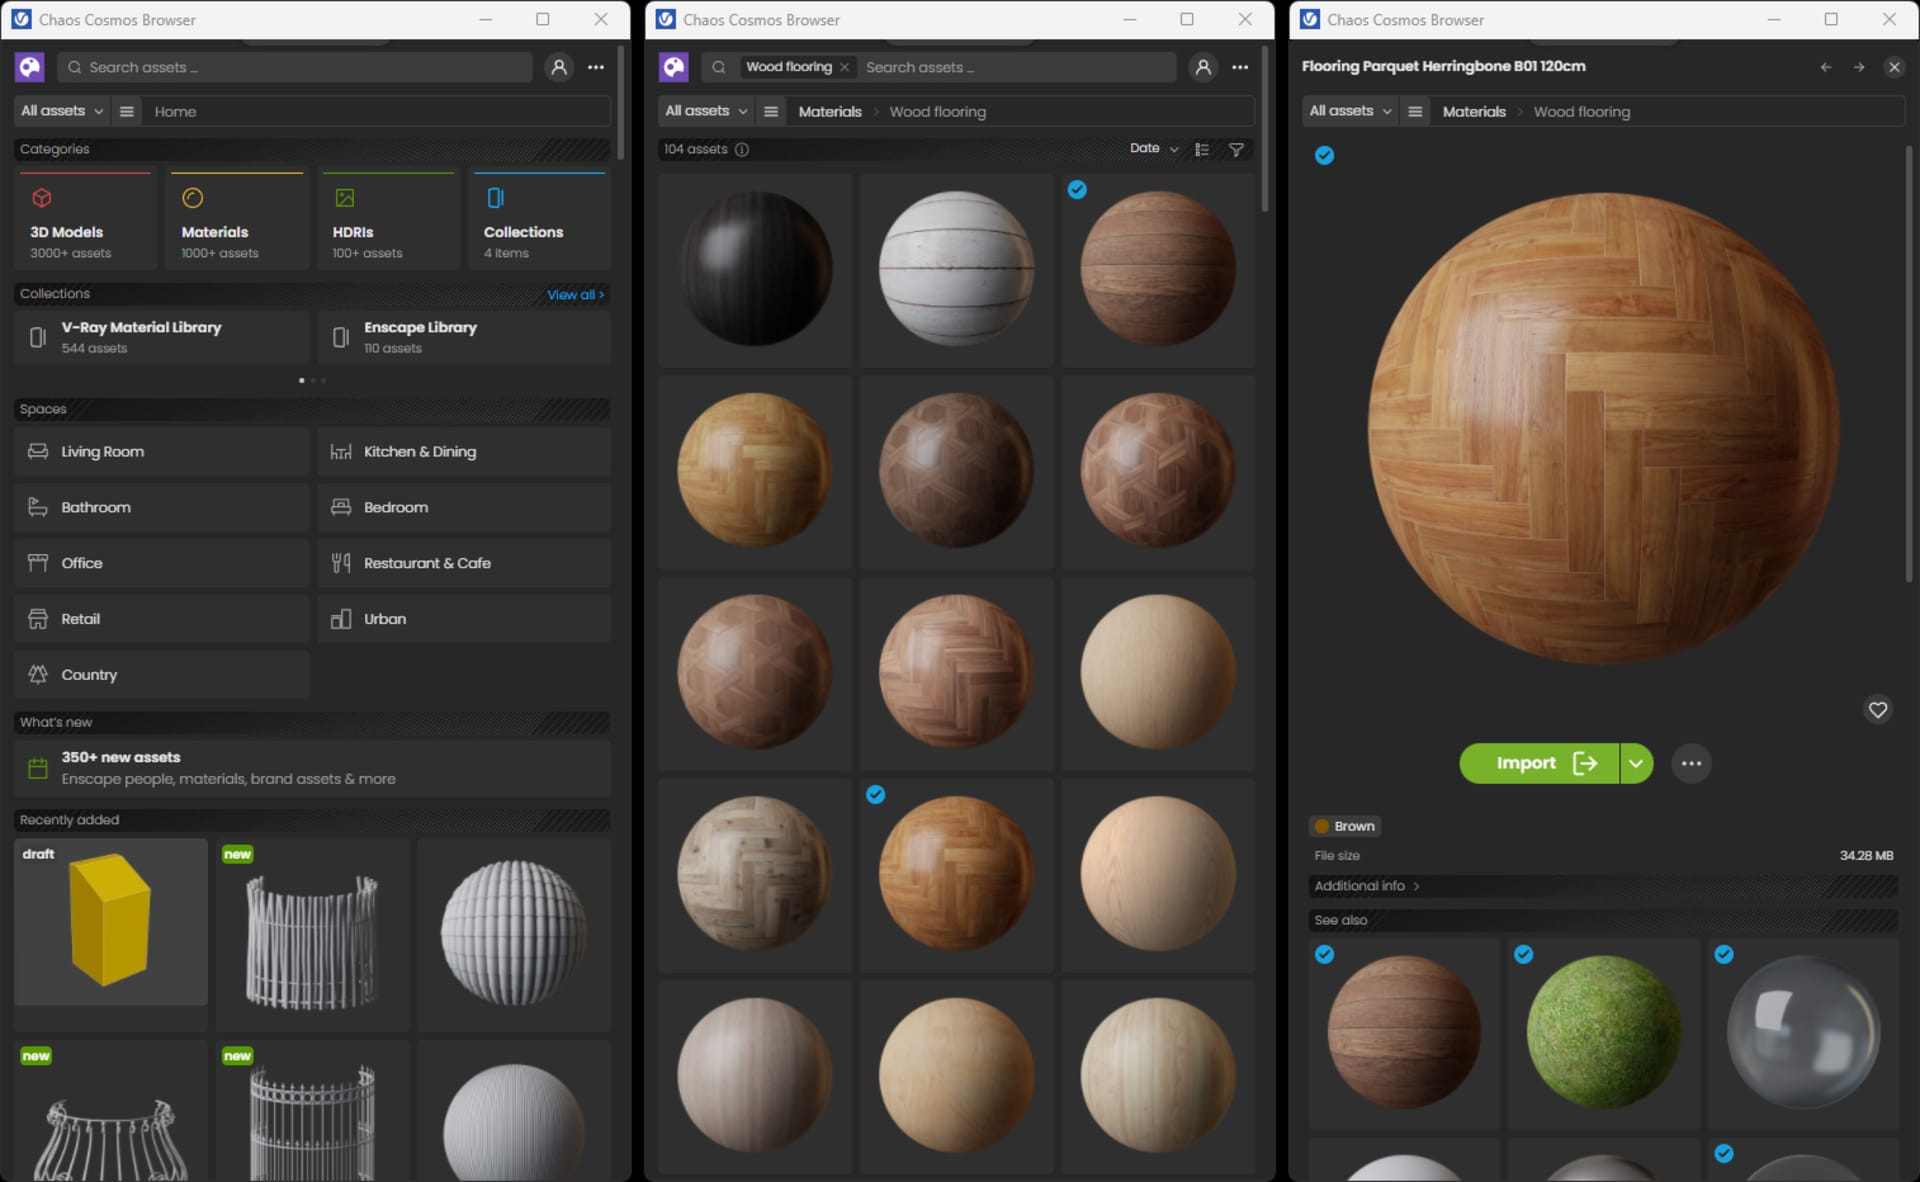Go forward with right arrow in detail window

[x=1859, y=67]
